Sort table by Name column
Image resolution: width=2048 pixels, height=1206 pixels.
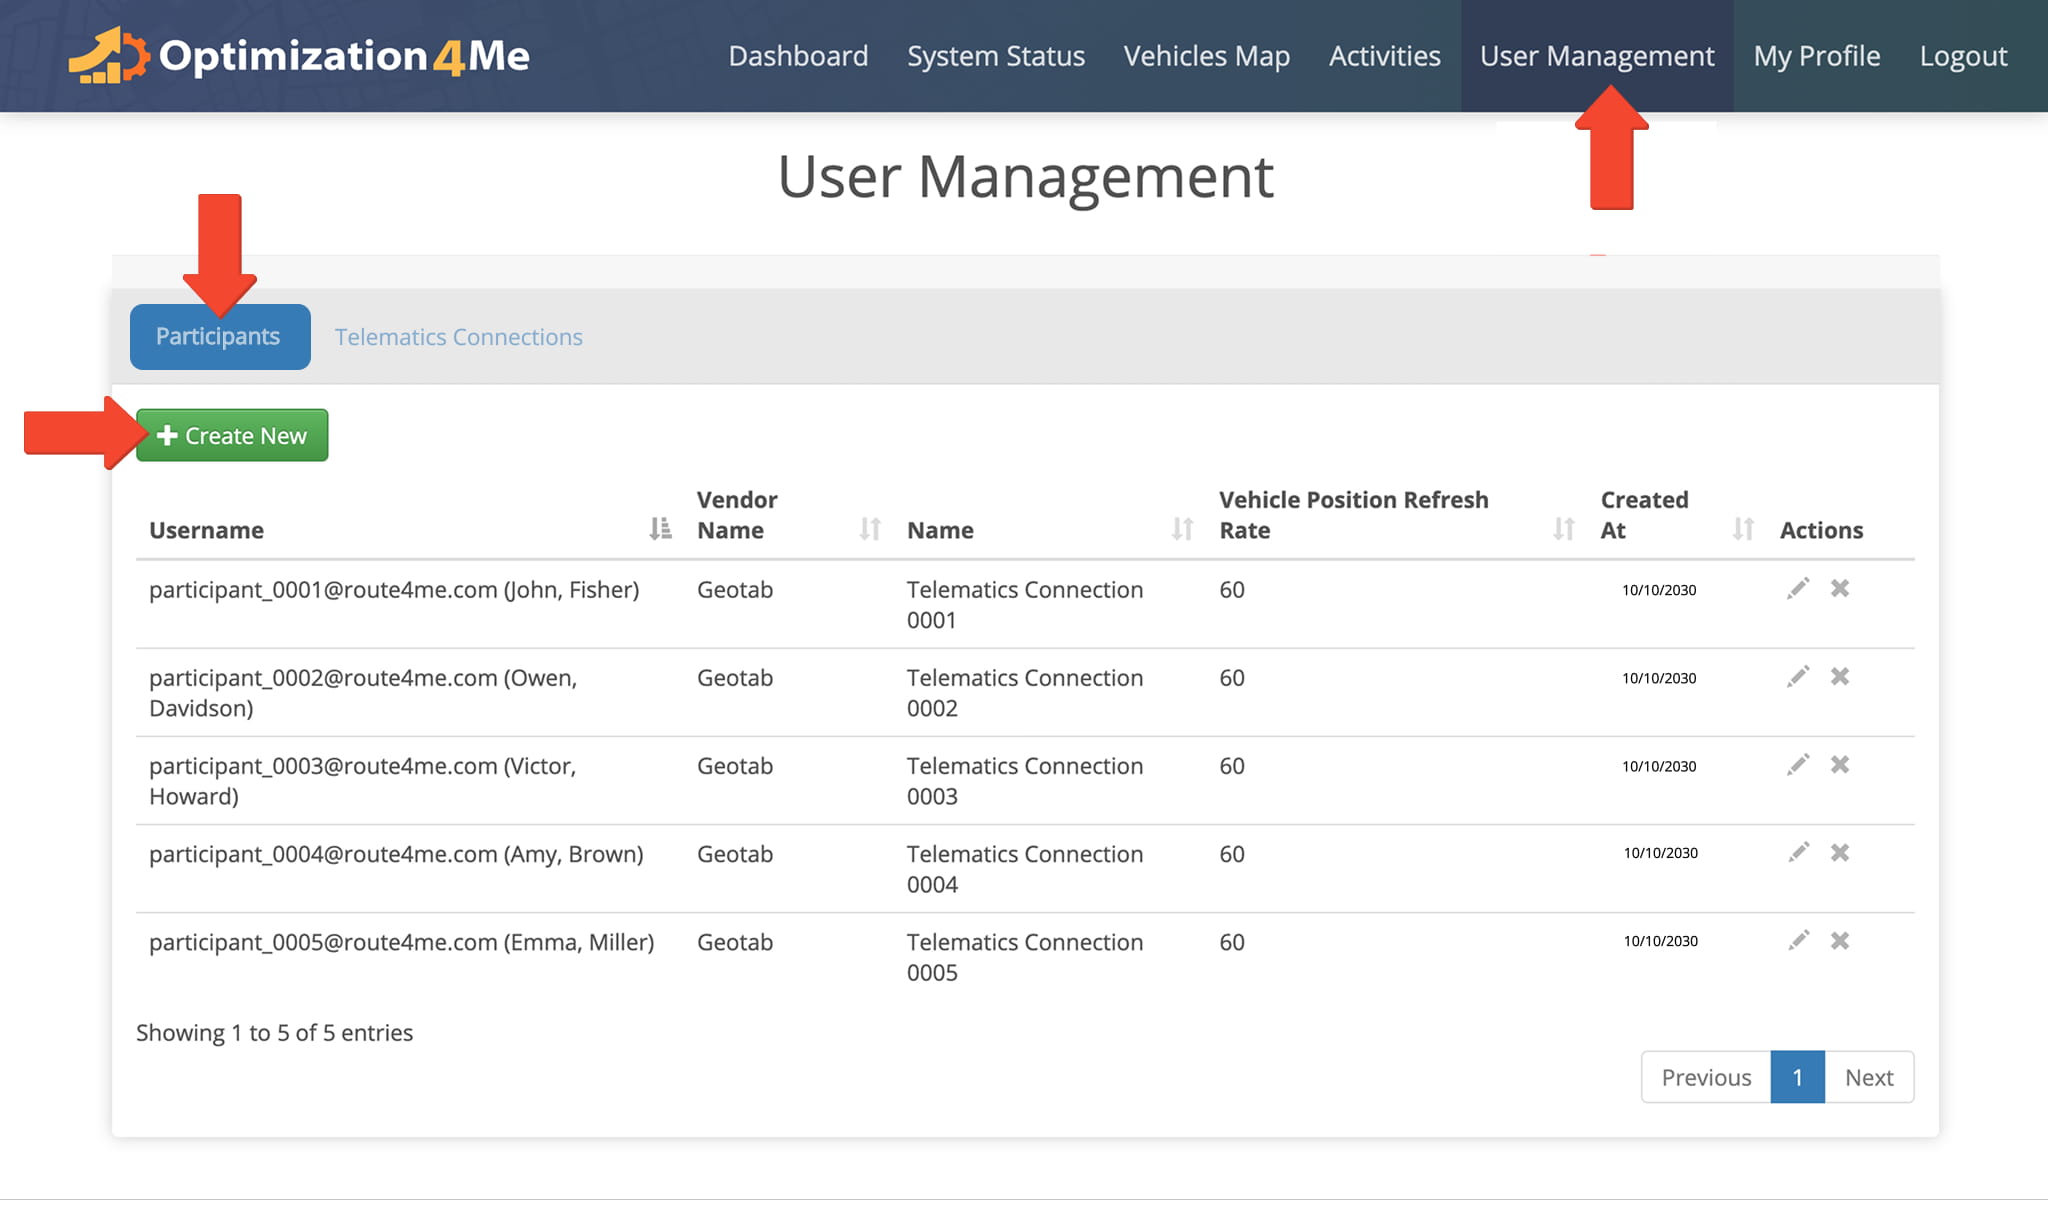tap(1182, 529)
